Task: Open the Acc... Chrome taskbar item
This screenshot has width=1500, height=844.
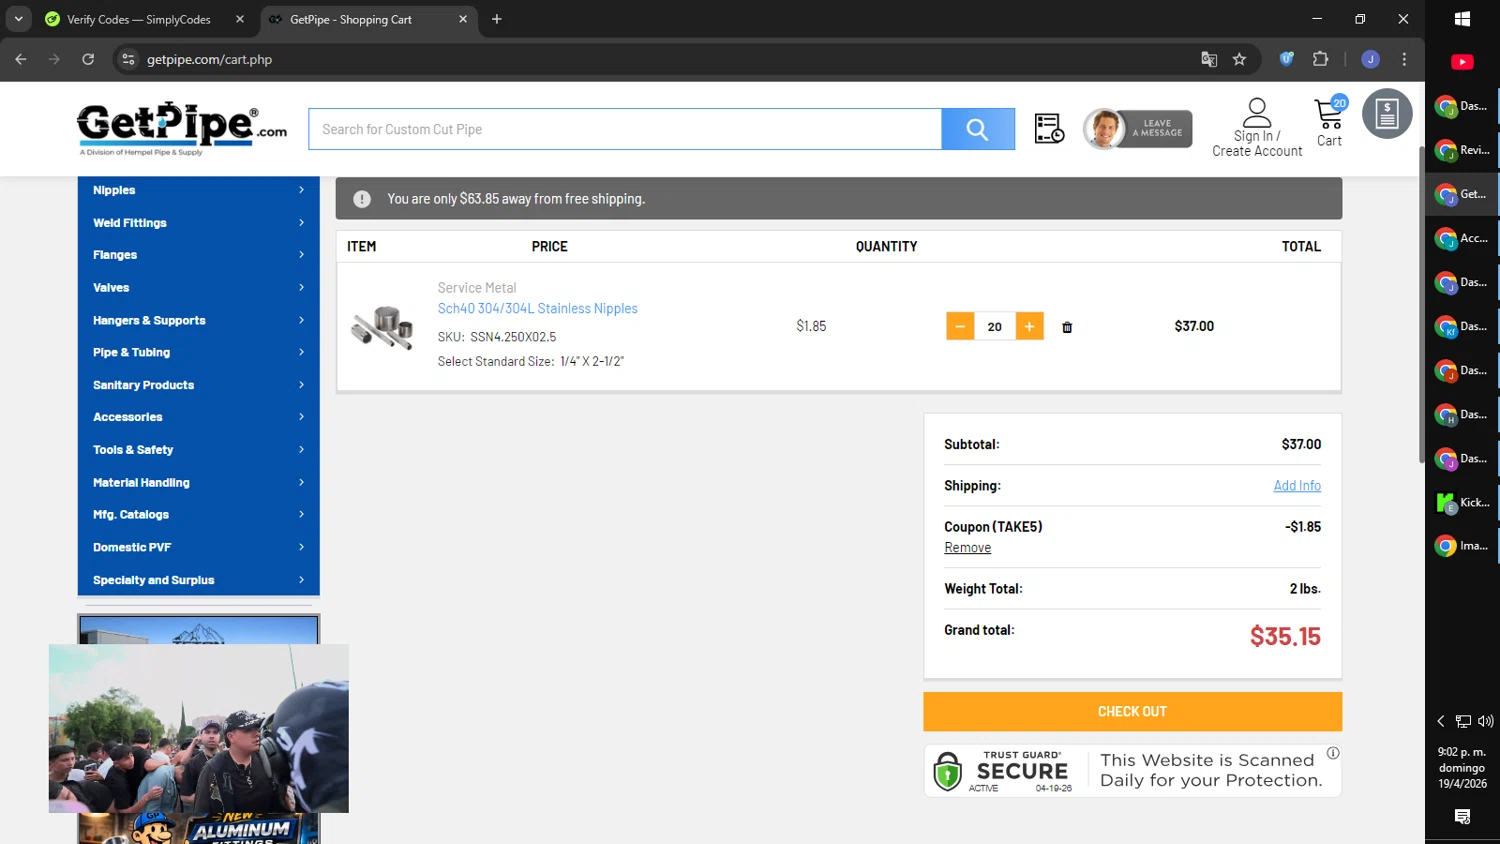Action: (x=1462, y=238)
